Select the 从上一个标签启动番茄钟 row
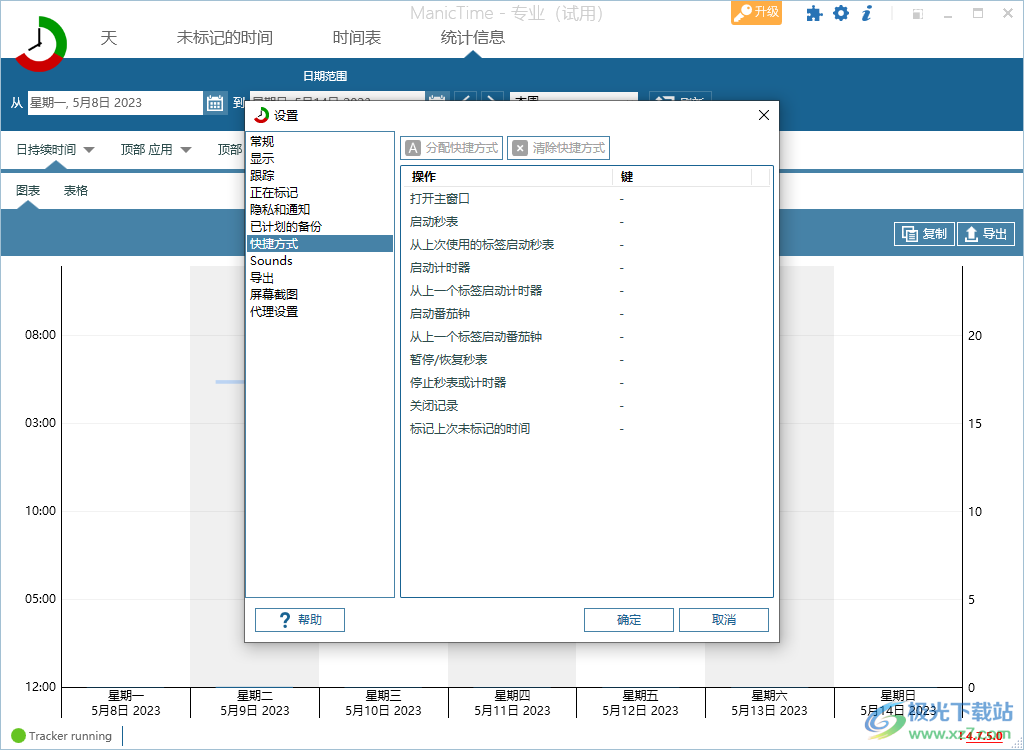 586,336
